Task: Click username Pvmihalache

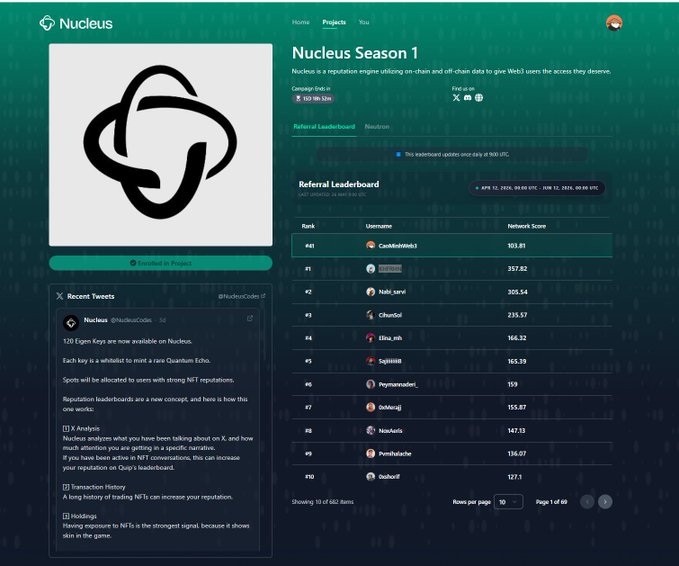Action: click(x=395, y=454)
